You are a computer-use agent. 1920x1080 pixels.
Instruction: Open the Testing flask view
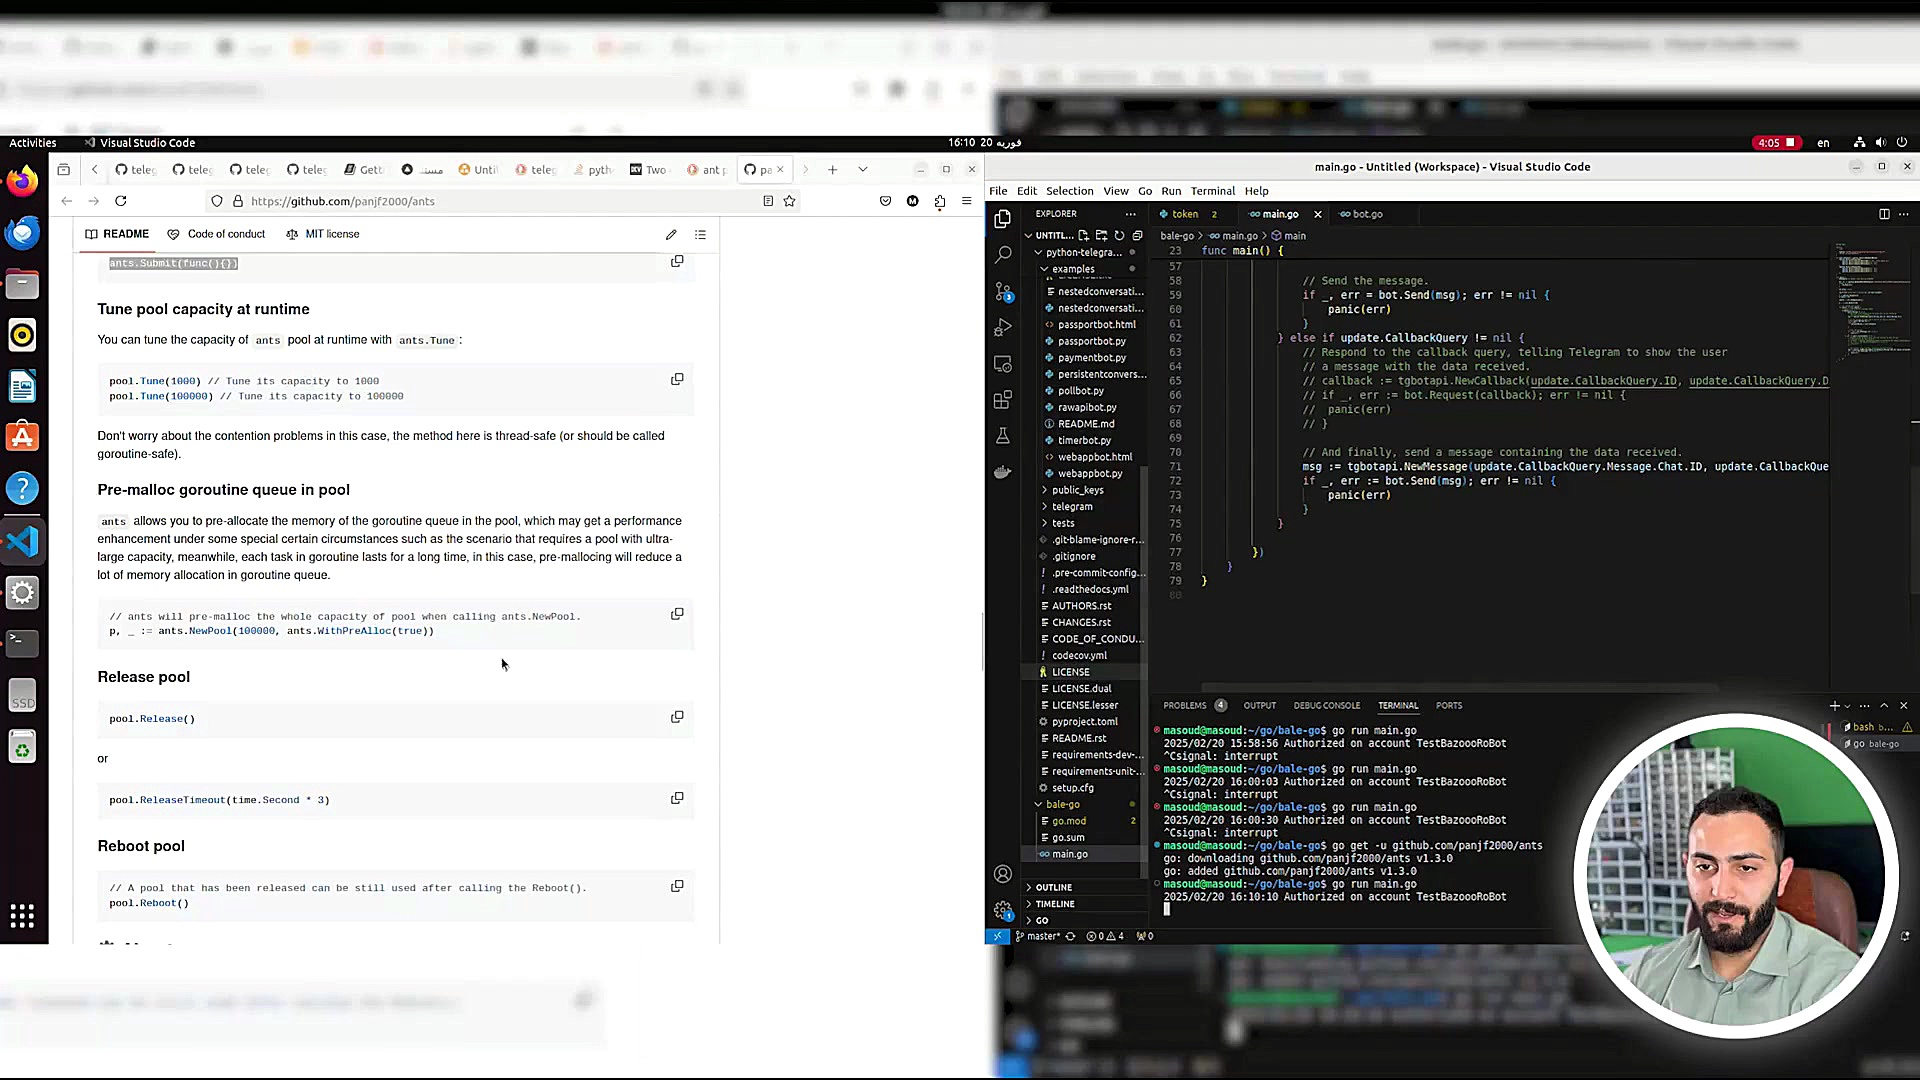(1003, 436)
